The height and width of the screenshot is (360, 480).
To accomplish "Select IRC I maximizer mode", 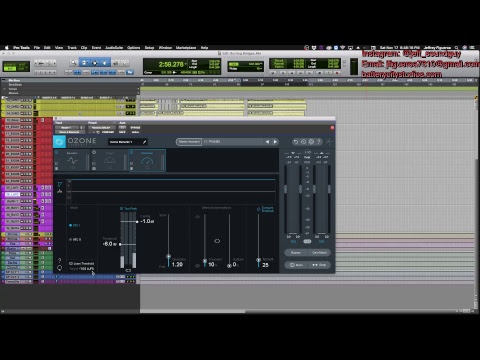I will [74, 226].
